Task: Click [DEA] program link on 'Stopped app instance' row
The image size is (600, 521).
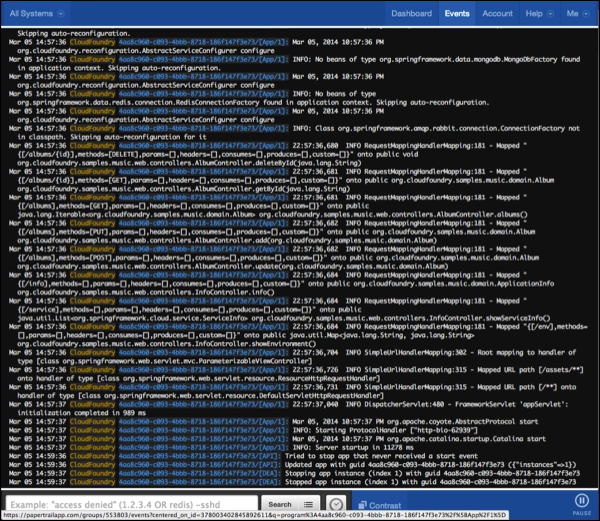Action: coord(199,482)
